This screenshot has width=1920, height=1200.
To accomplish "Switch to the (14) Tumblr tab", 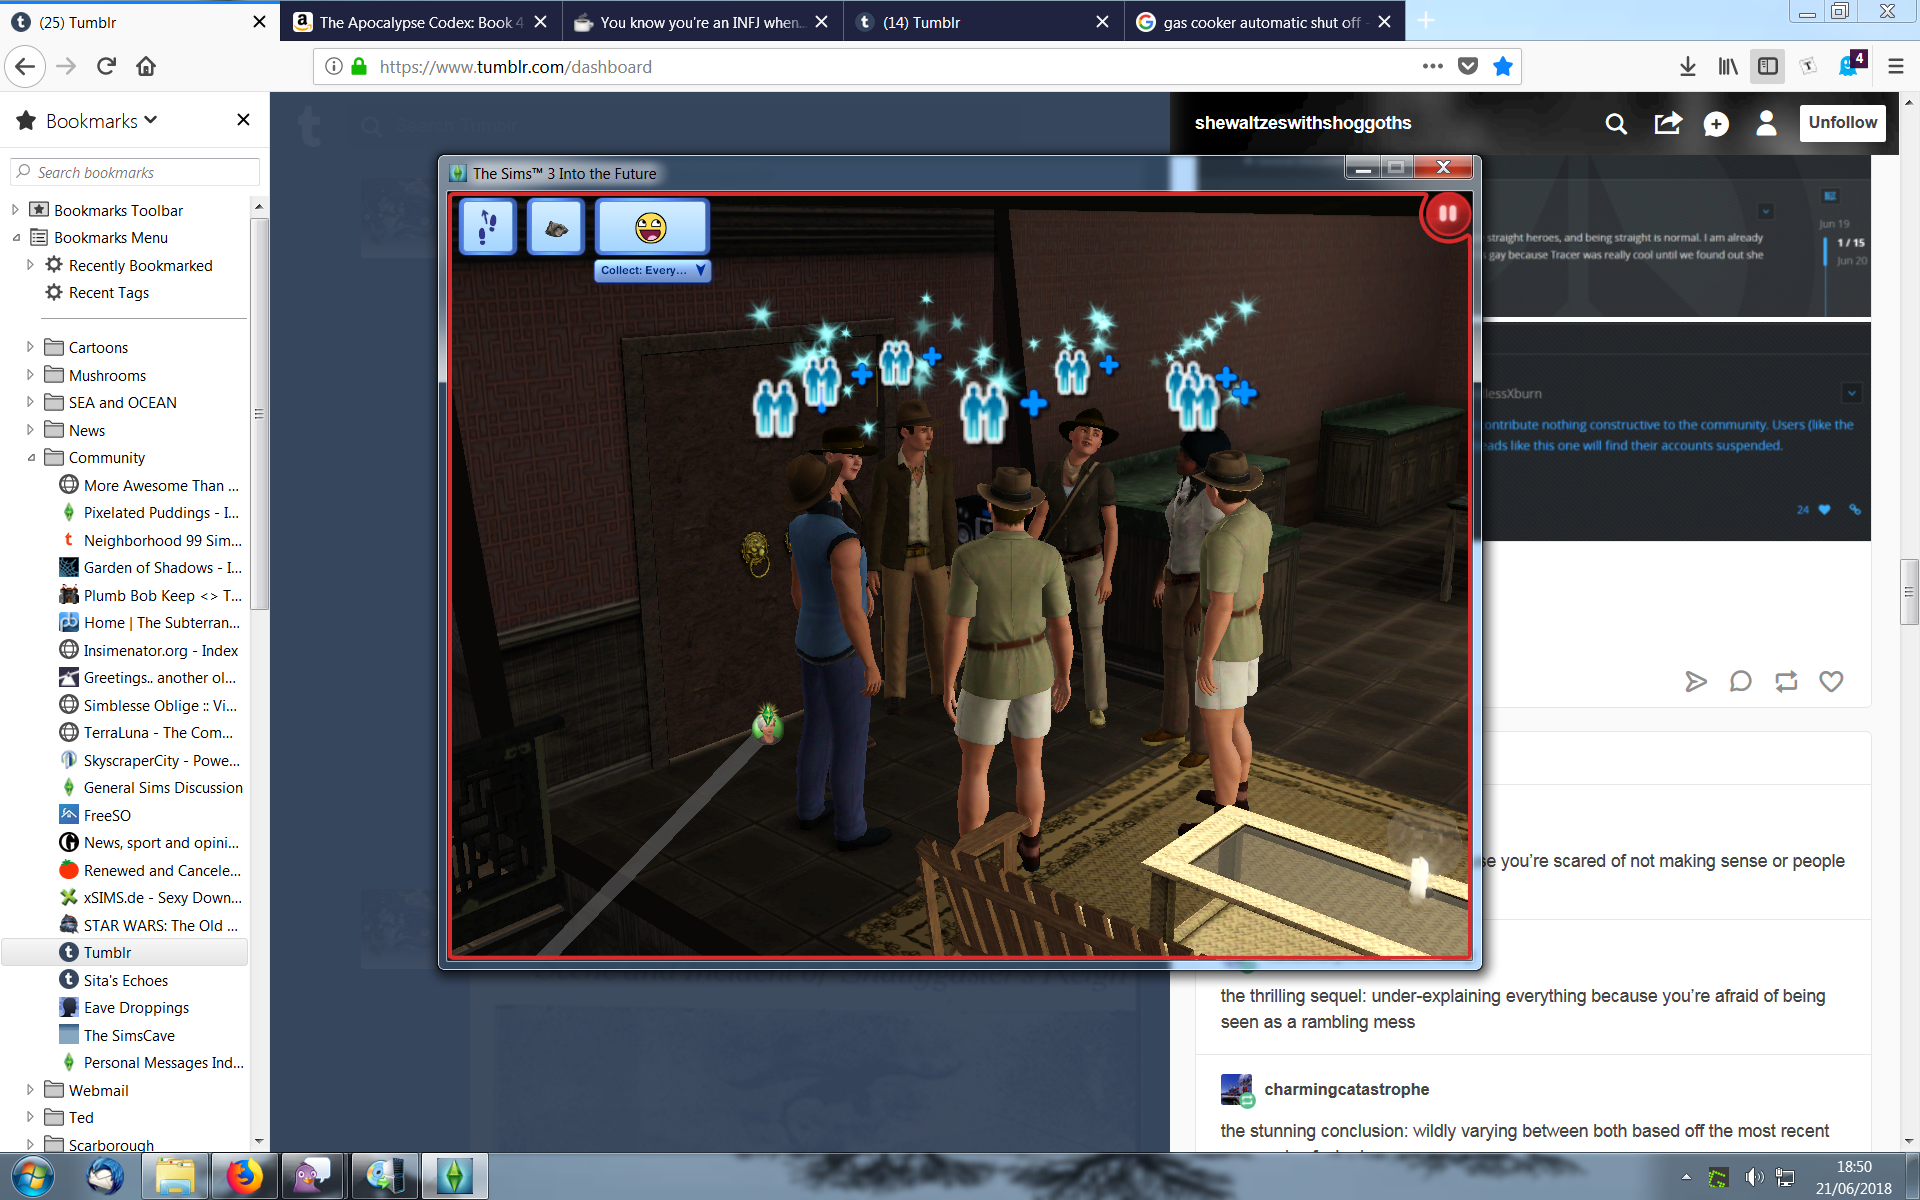I will pos(984,22).
